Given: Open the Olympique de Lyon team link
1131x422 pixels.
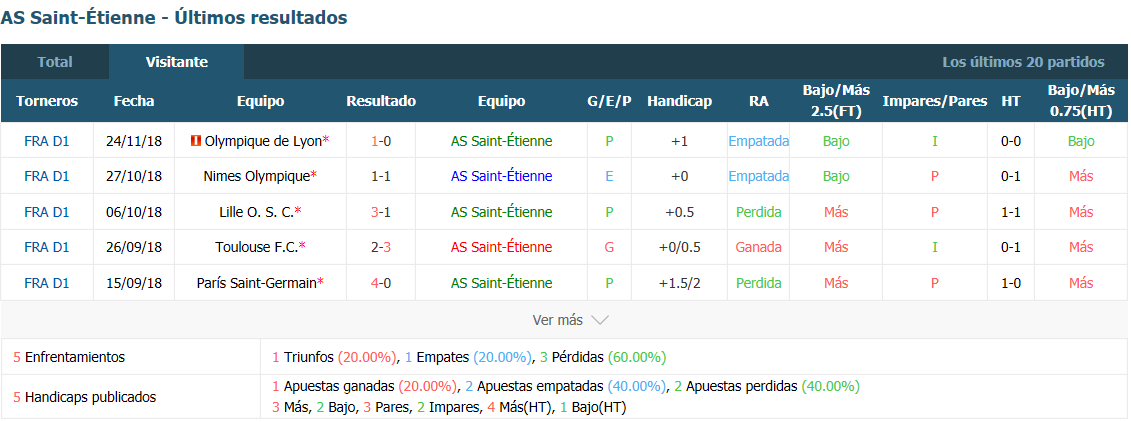Looking at the screenshot, I should pyautogui.click(x=263, y=141).
